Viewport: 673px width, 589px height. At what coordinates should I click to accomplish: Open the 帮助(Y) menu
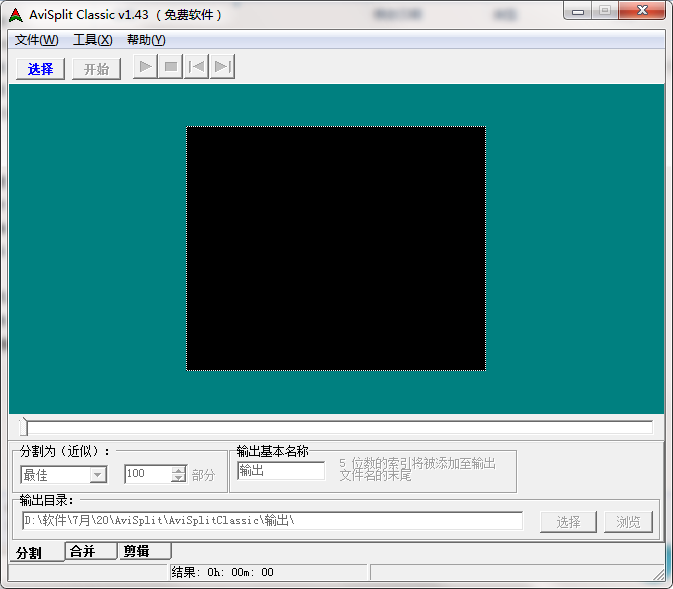pos(146,40)
